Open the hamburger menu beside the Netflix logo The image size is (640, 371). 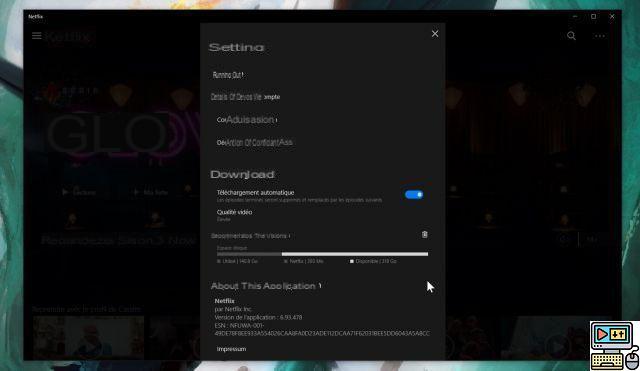point(37,36)
